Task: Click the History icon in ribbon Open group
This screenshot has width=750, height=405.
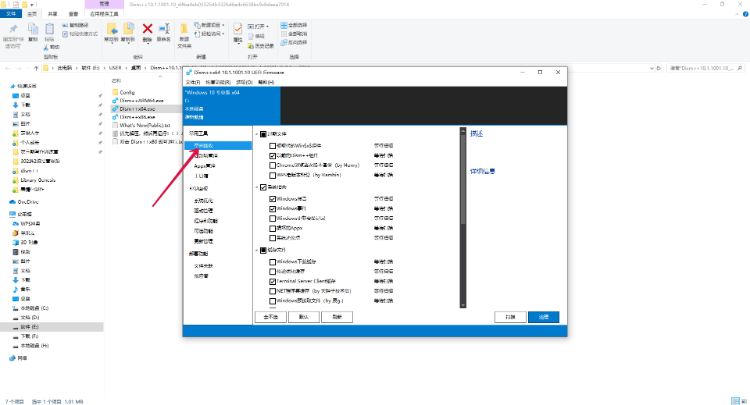Action: coord(251,46)
